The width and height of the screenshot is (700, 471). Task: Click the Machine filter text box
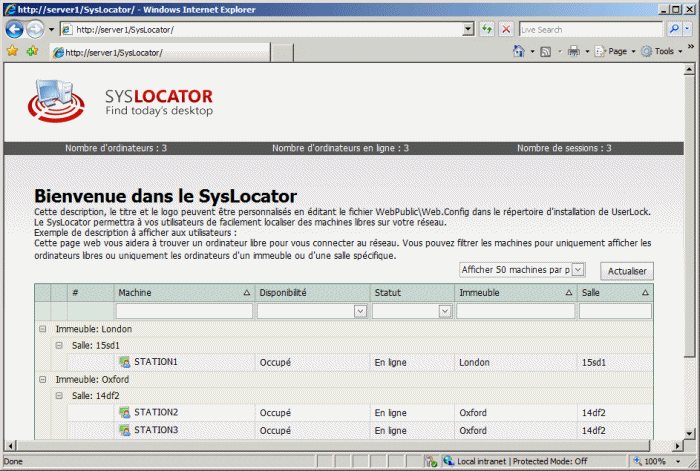(184, 311)
